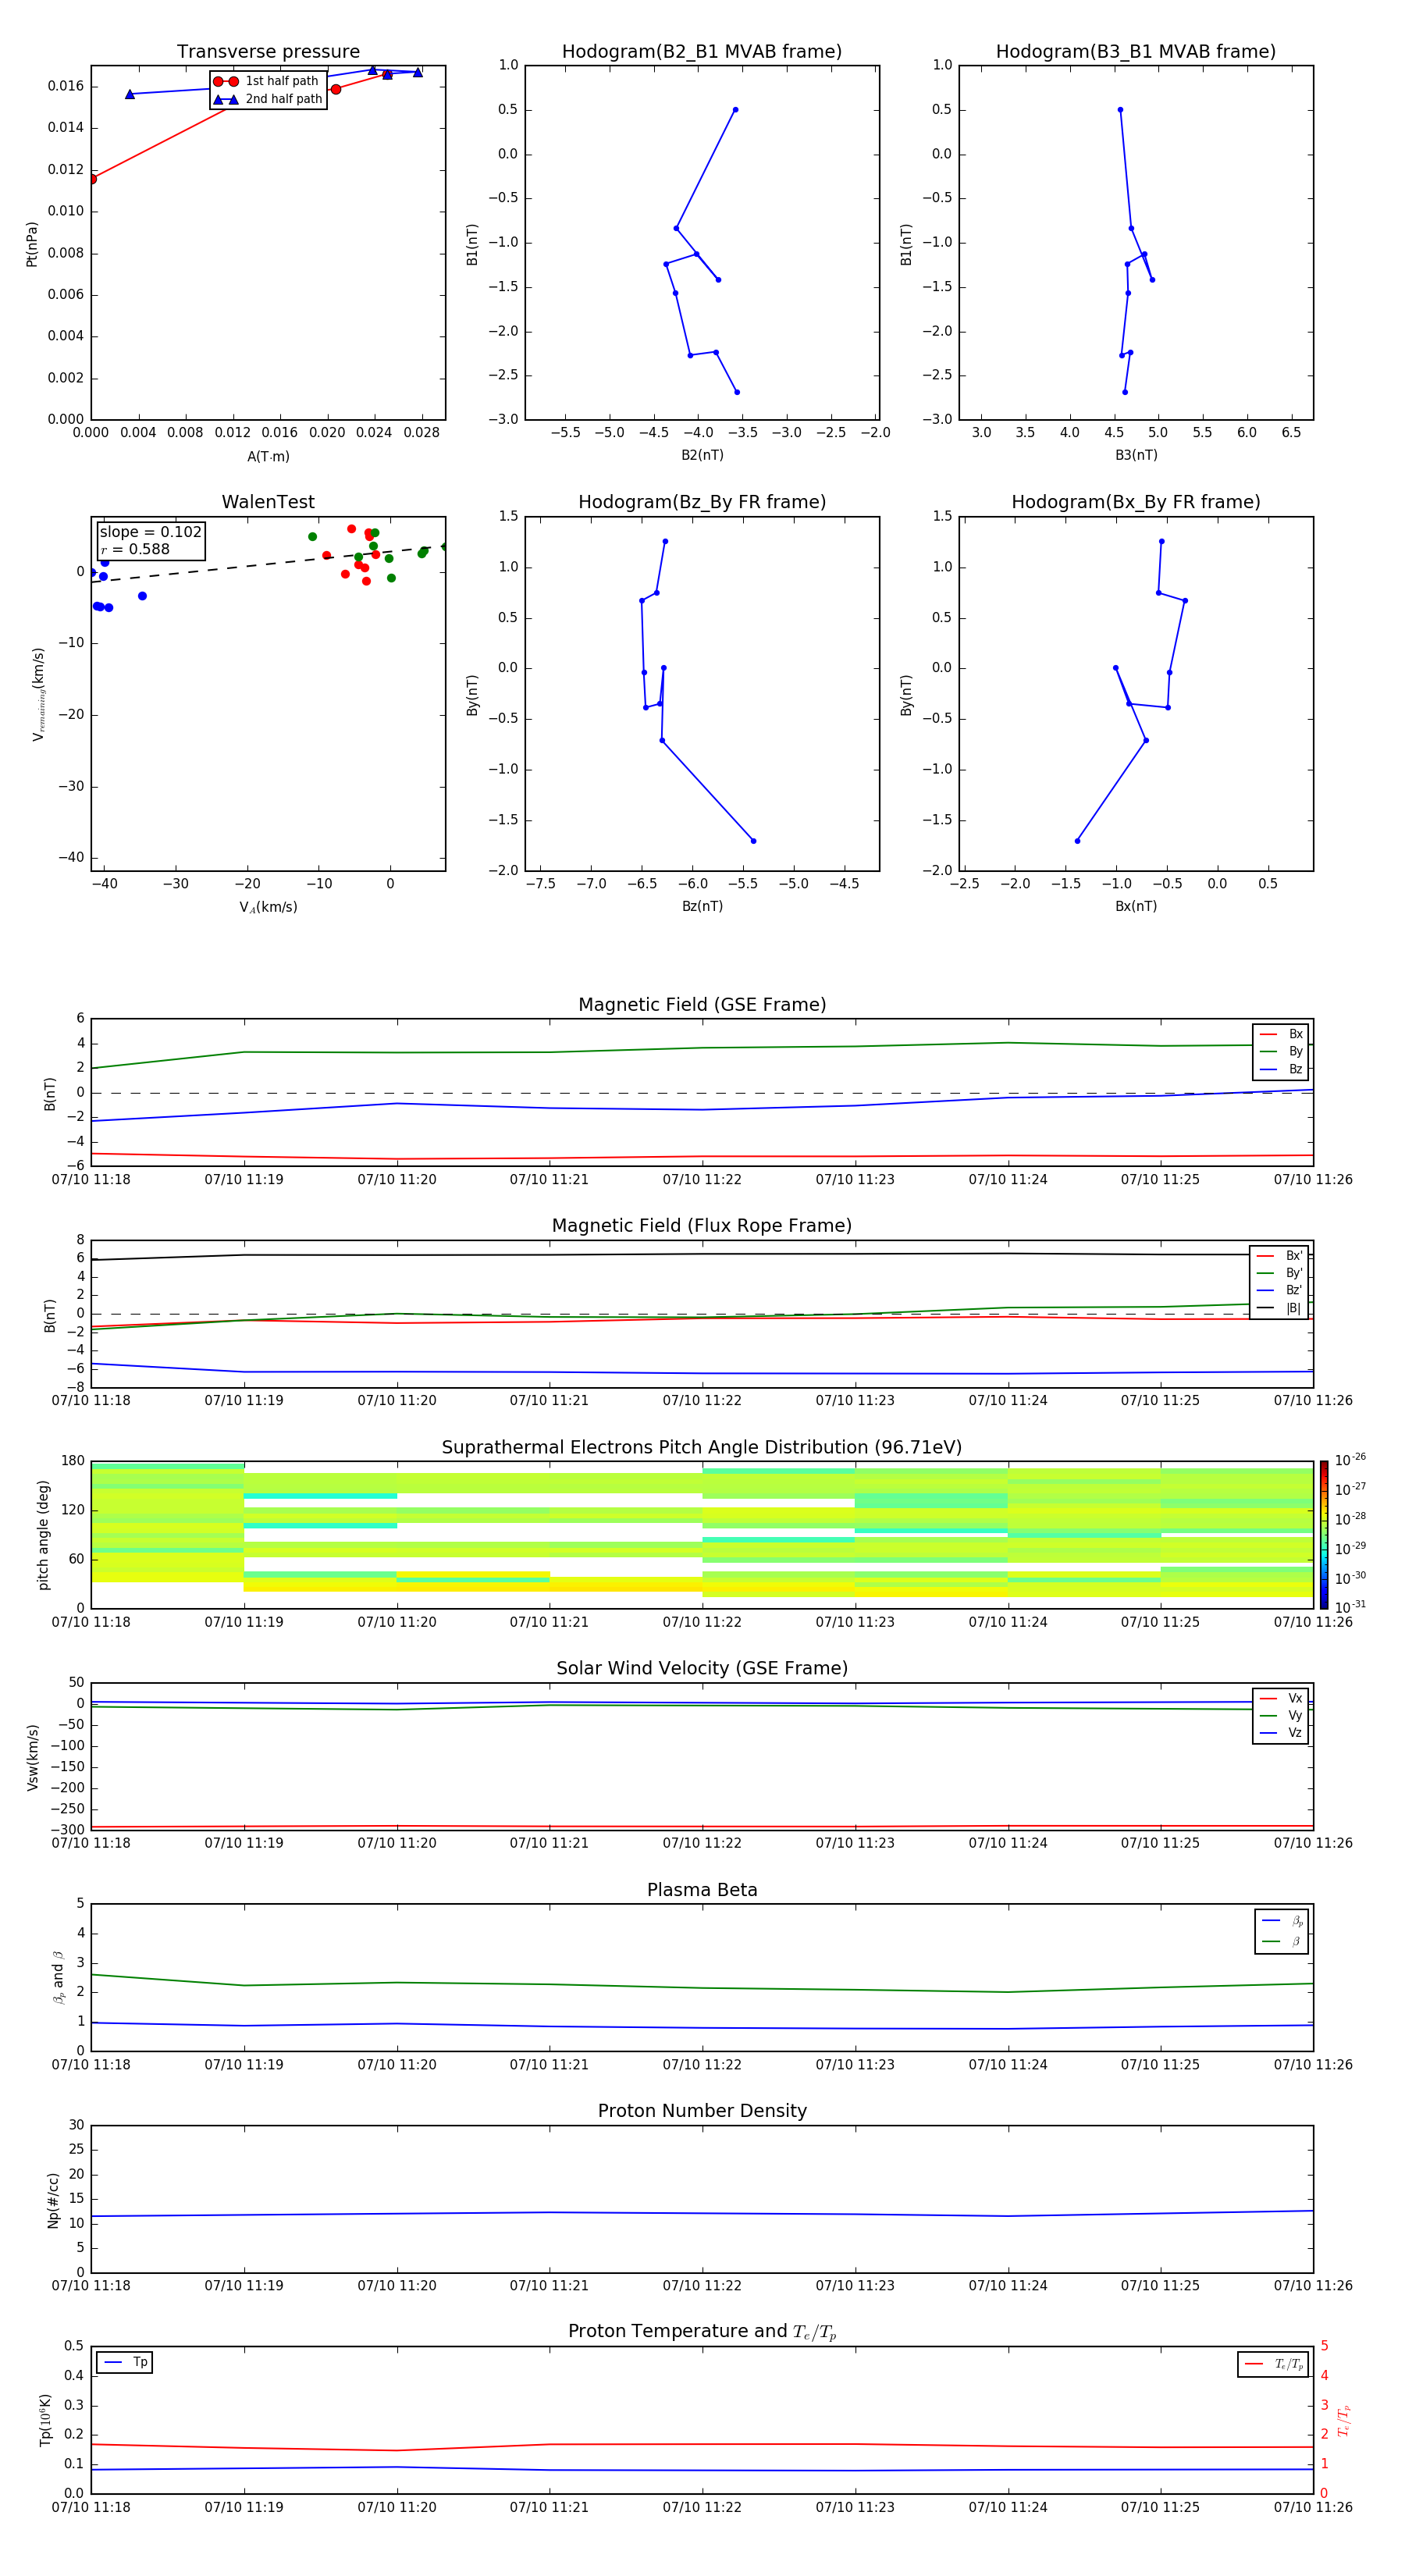This screenshot has height=2576, width=1405.
Task: Click the 'Plasma Beta' plot title
Action: coord(702,1891)
